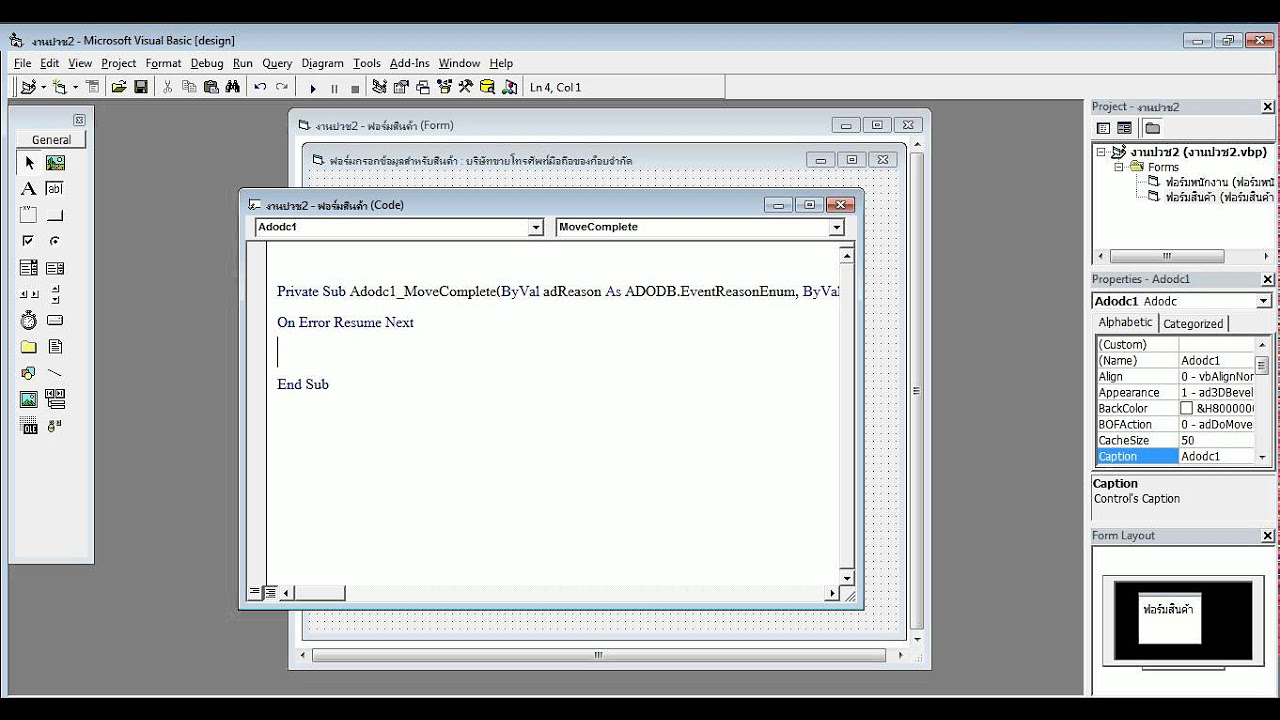Select the PictureBox control tool
1280x720 pixels.
[55, 162]
